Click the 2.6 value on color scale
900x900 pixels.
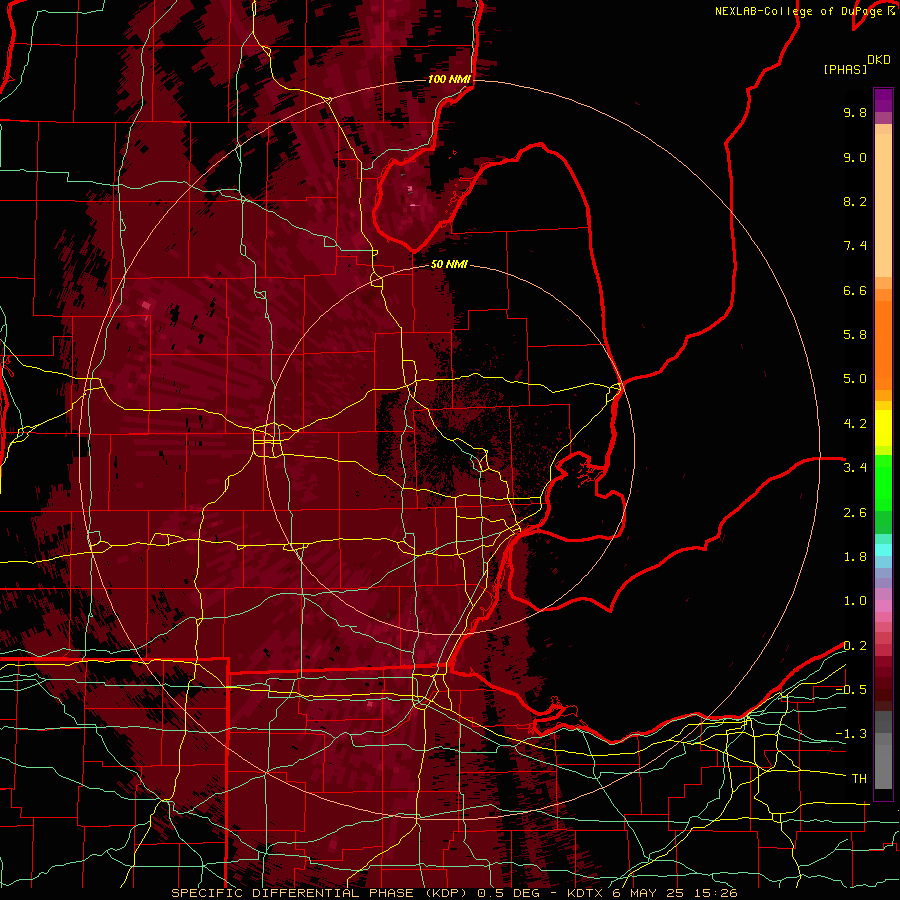[855, 513]
